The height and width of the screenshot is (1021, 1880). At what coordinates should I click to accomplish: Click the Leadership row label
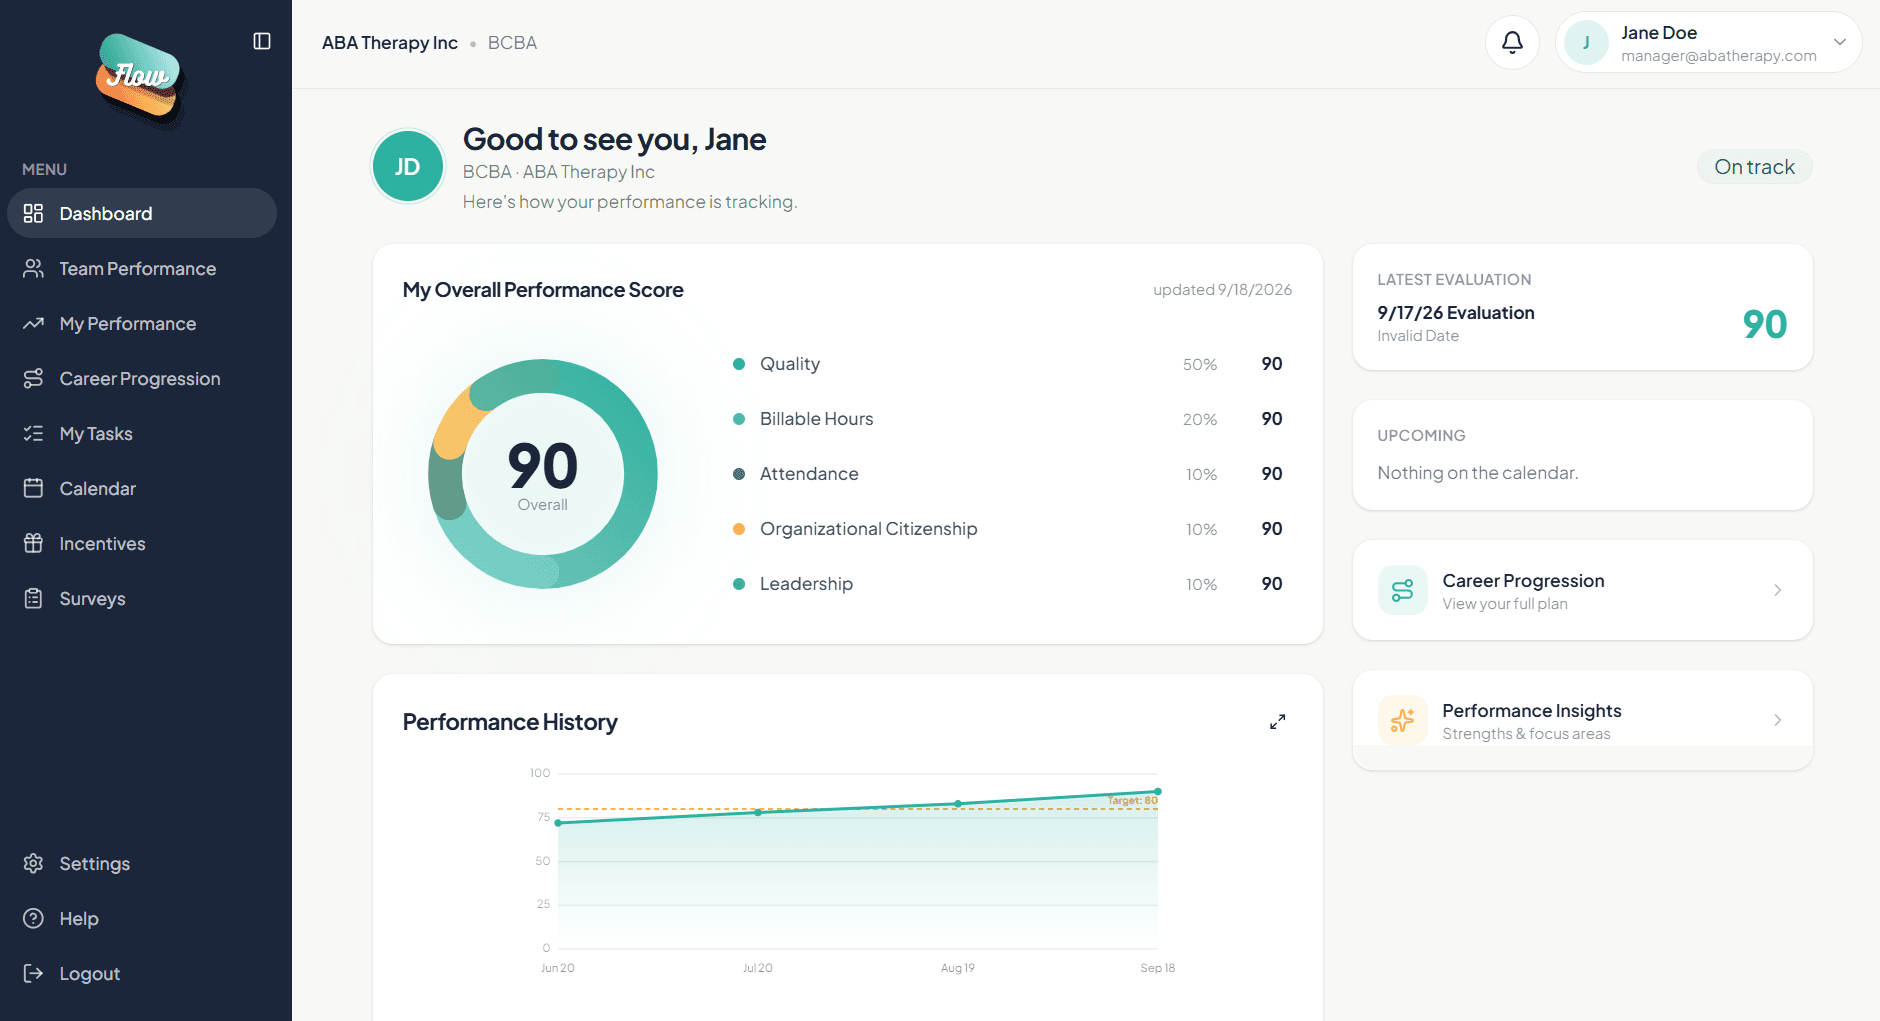[806, 584]
